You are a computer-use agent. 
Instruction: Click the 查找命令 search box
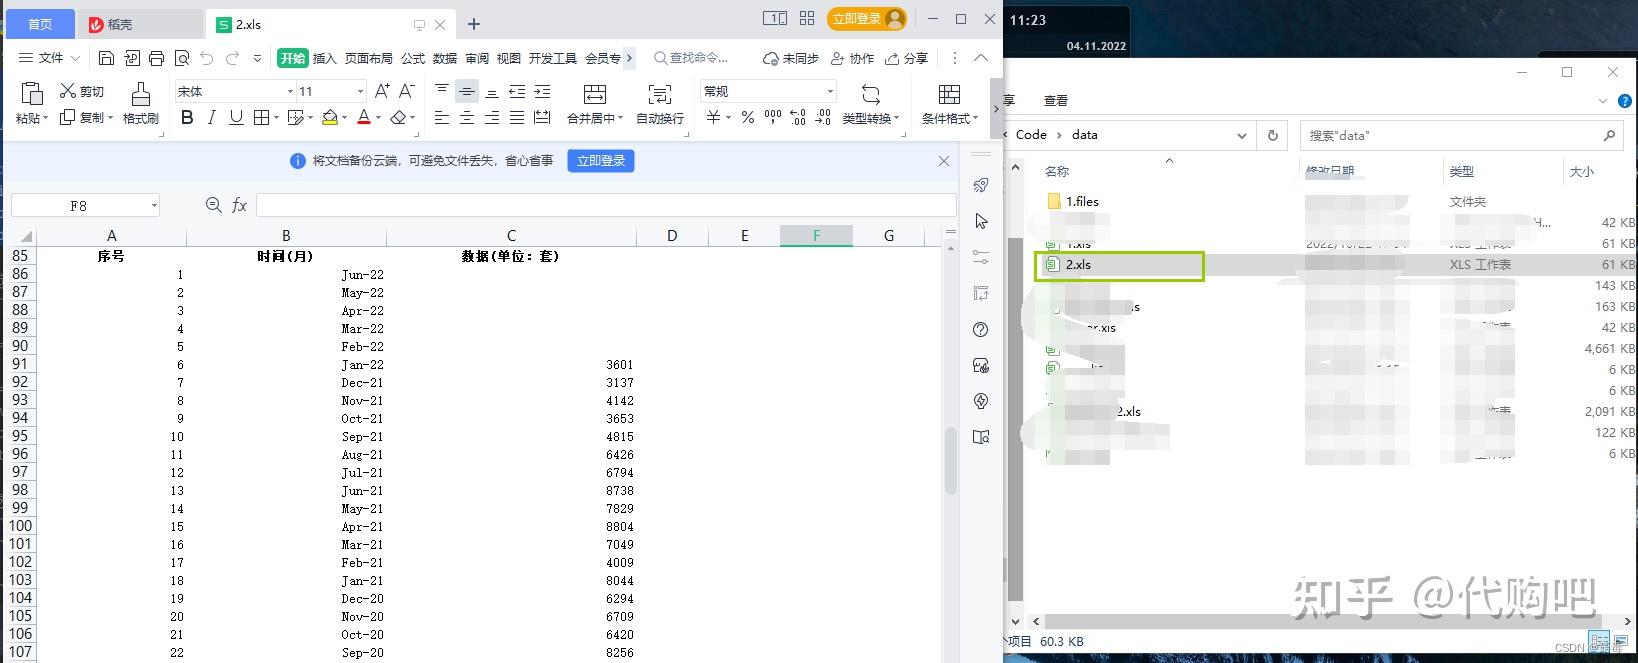point(692,58)
